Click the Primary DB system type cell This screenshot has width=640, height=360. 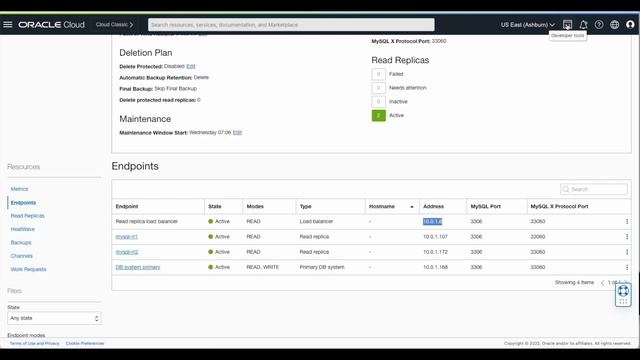(x=322, y=267)
